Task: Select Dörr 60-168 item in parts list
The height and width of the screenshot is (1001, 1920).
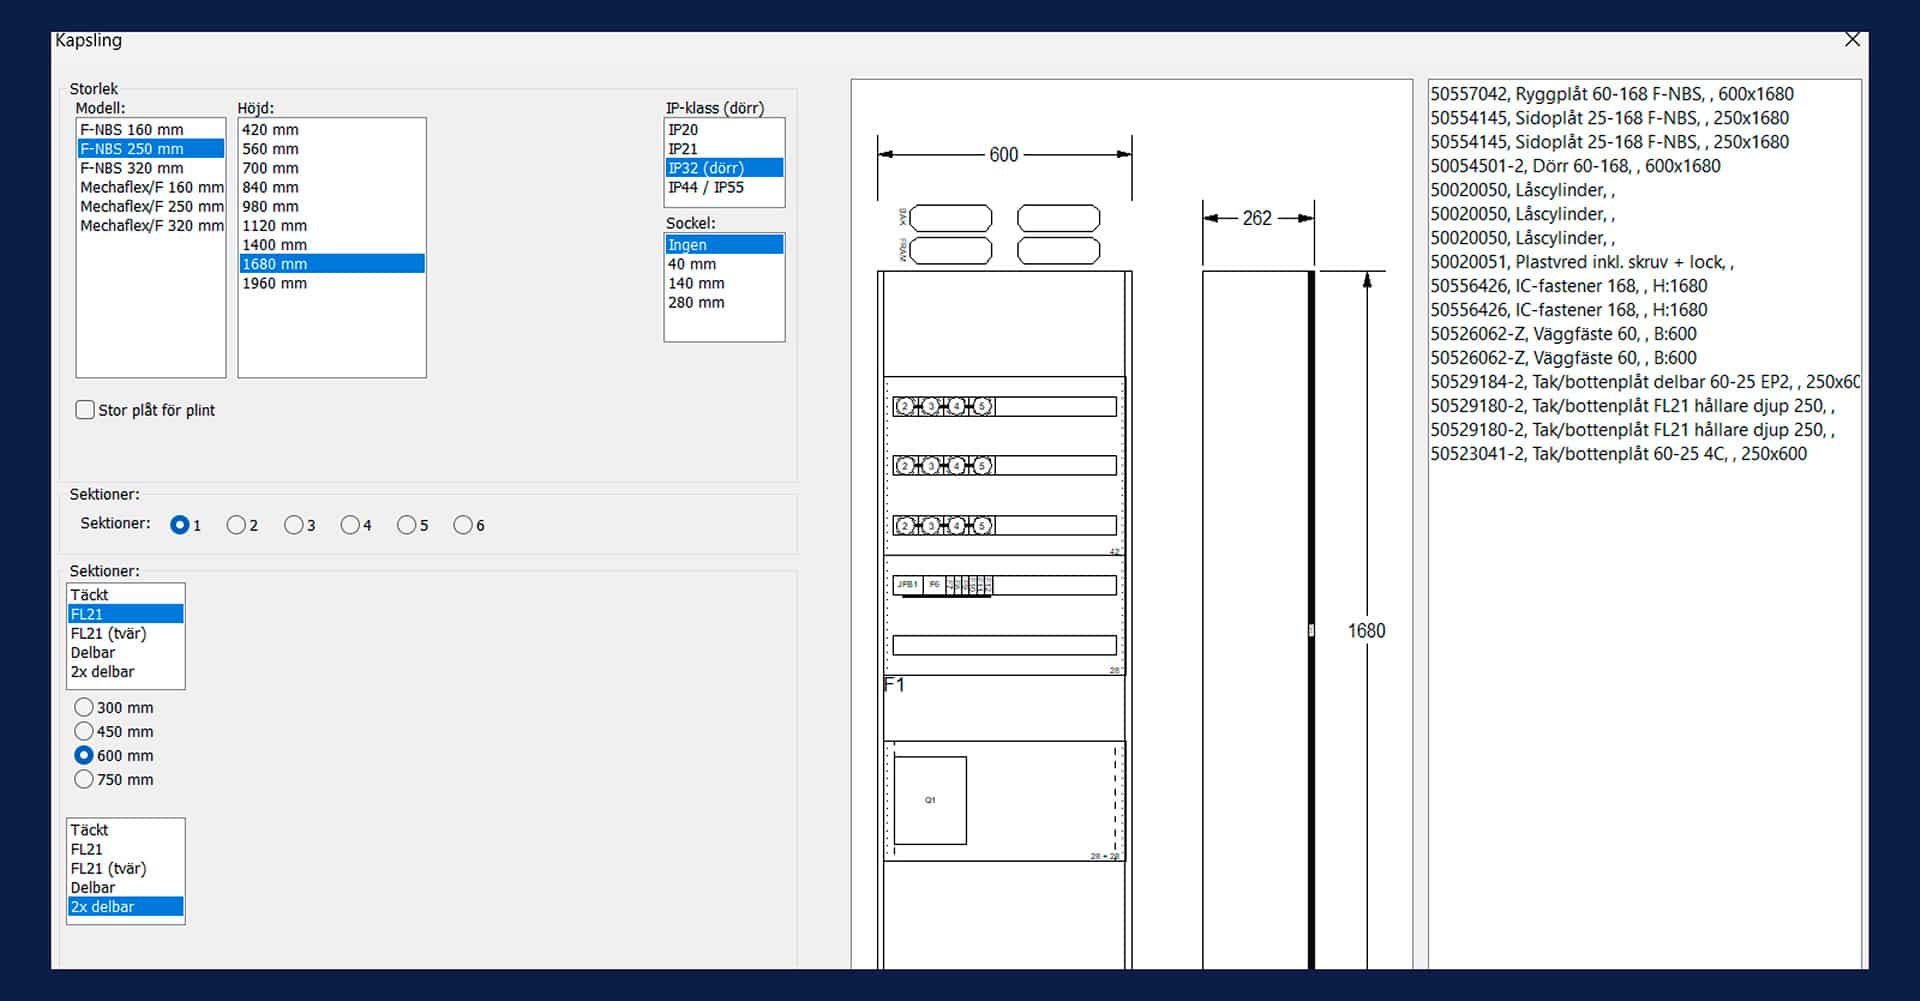Action: tap(1575, 166)
